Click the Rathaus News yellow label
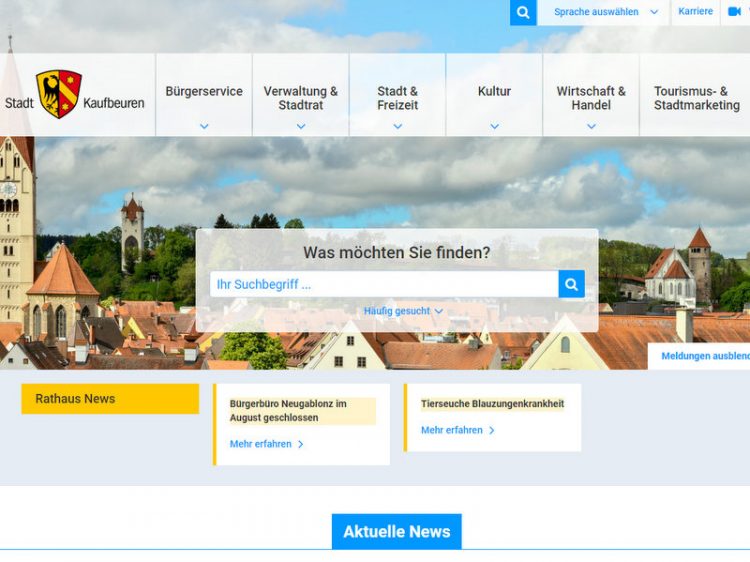750x562 pixels. click(x=110, y=399)
